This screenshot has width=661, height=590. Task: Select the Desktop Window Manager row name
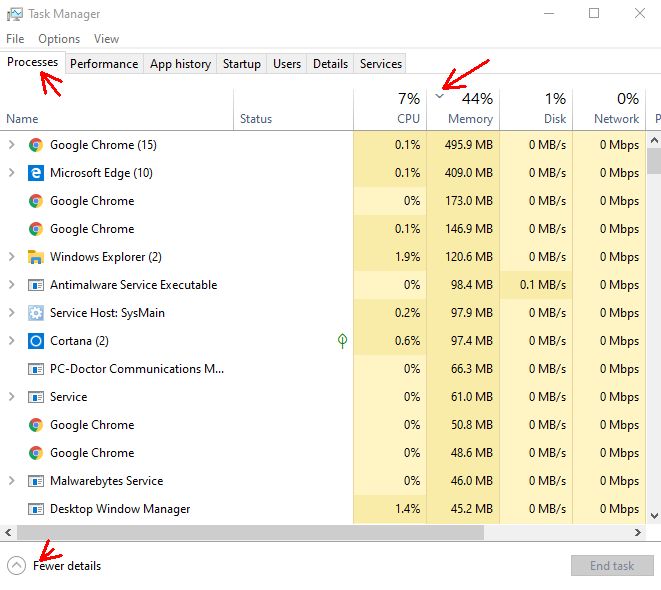click(x=120, y=509)
